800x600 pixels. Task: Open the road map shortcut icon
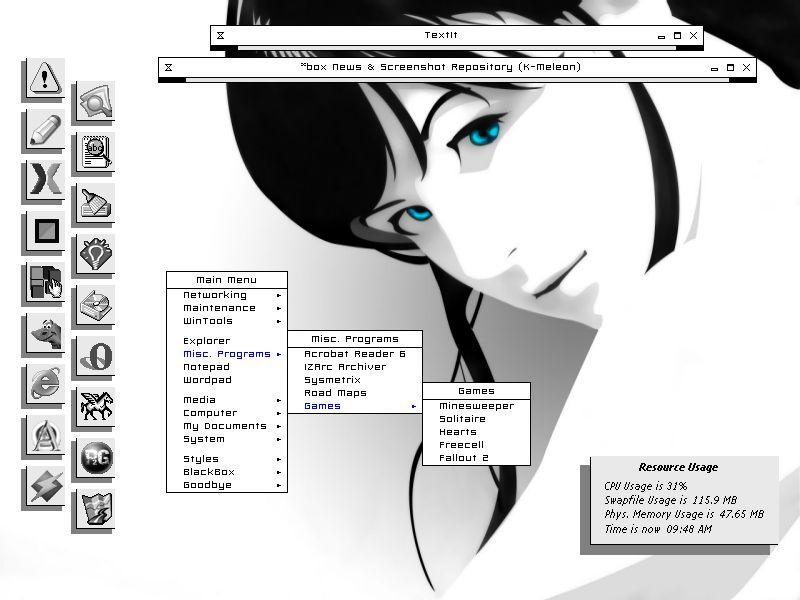pos(95,509)
